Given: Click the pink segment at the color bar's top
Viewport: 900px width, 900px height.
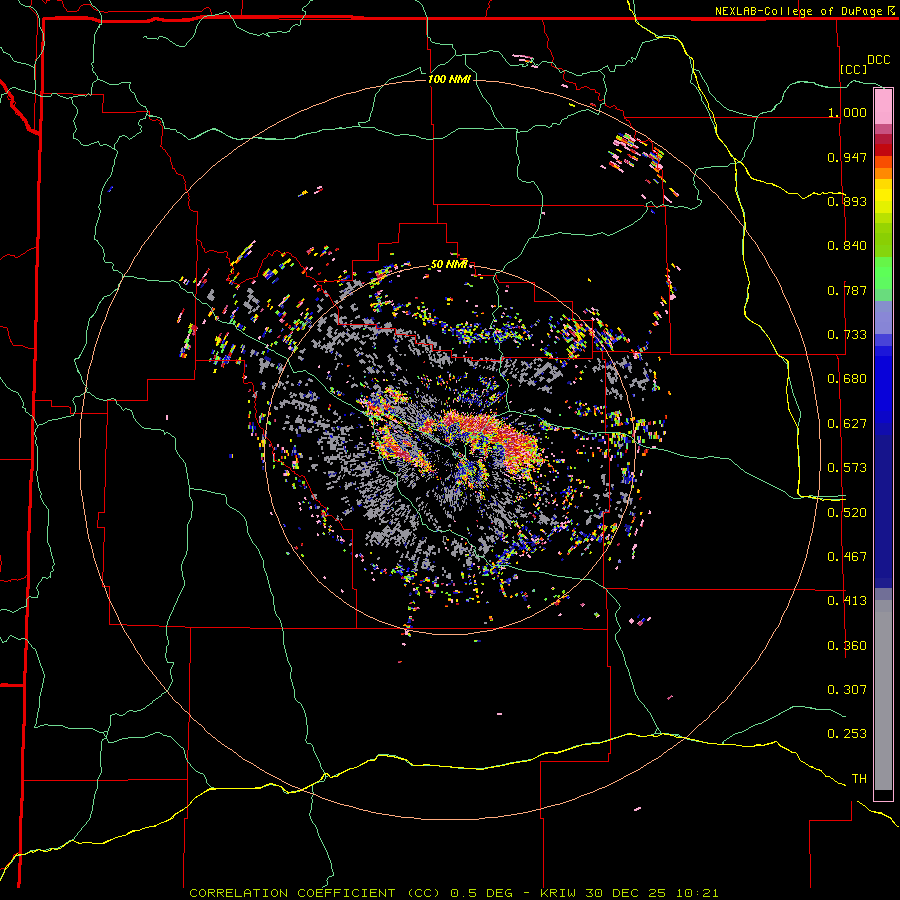Looking at the screenshot, I should tap(883, 107).
